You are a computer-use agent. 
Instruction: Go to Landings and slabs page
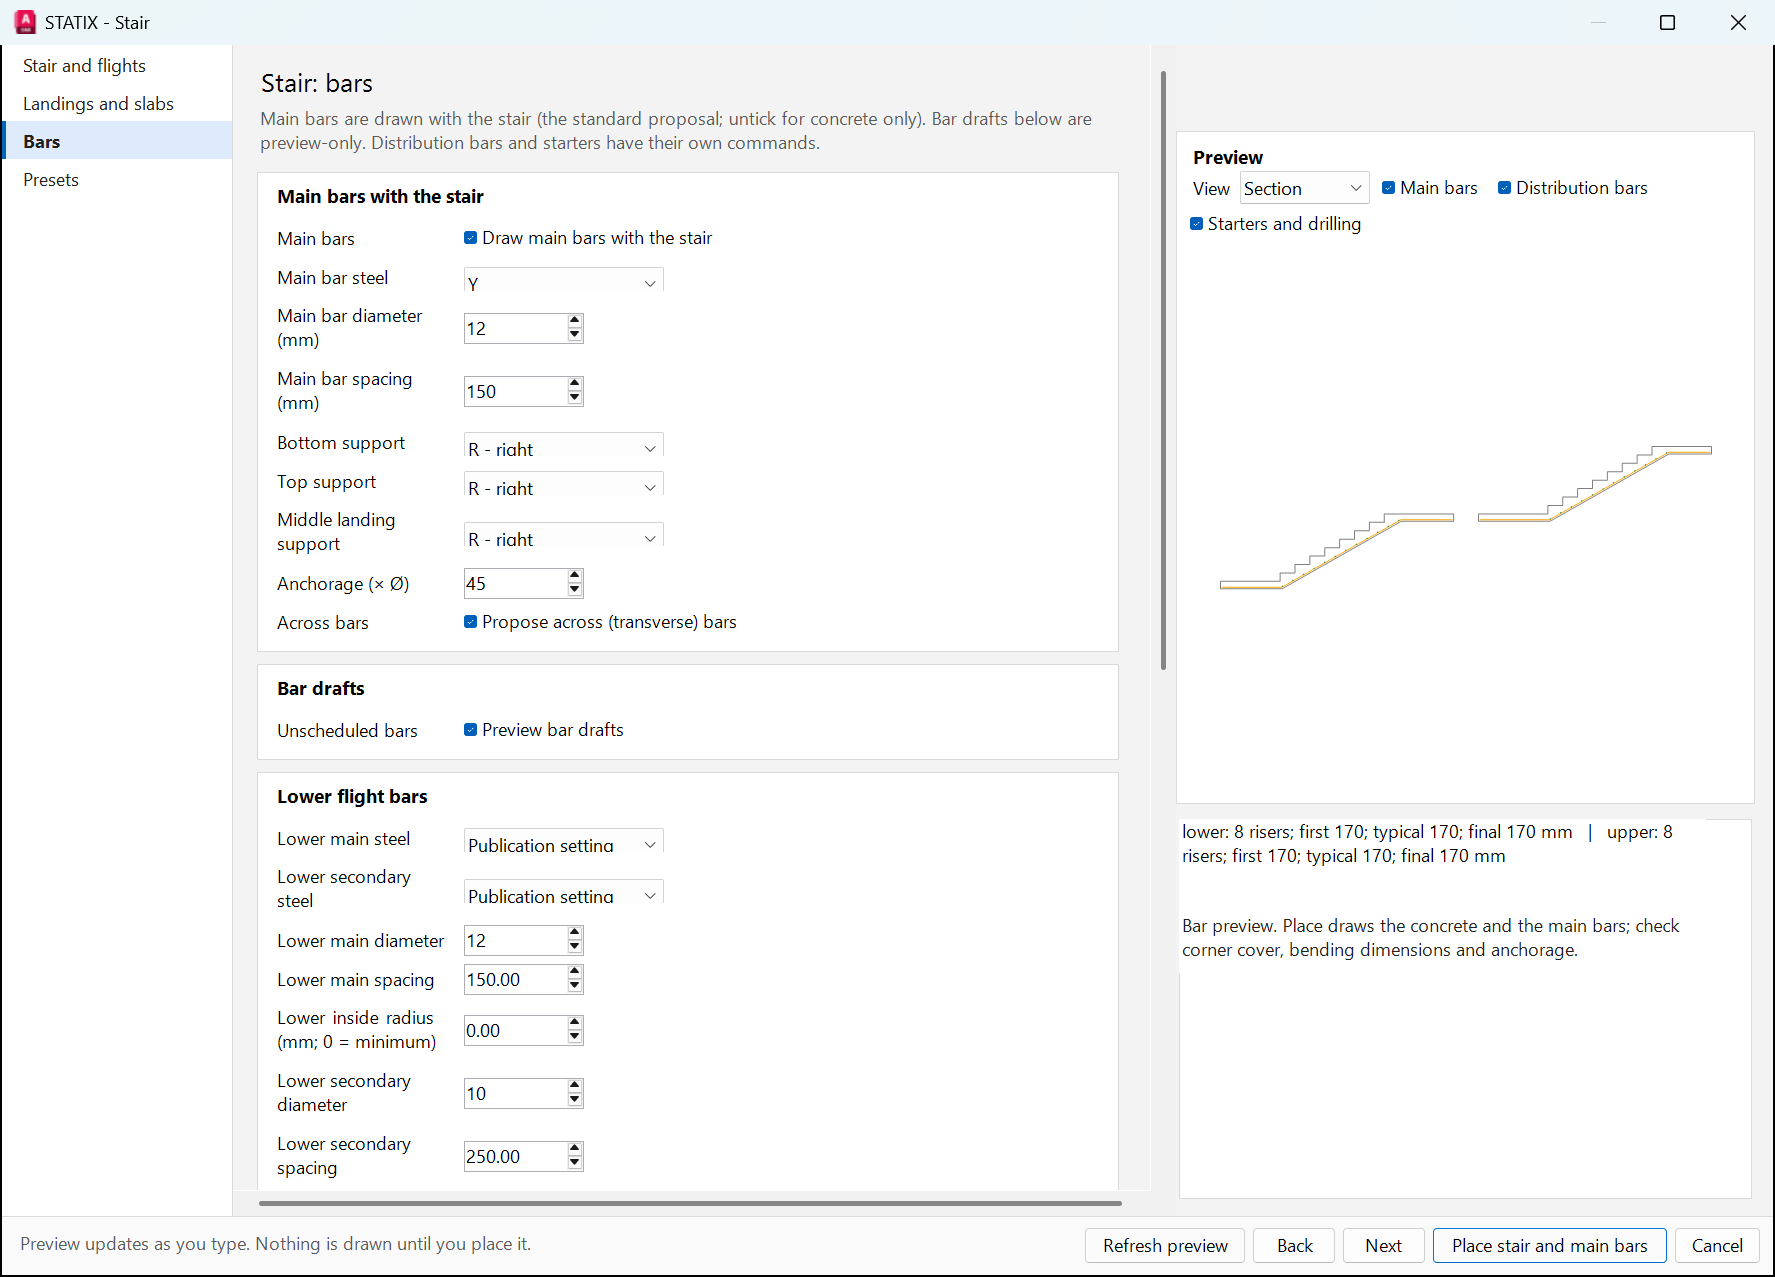tap(117, 104)
